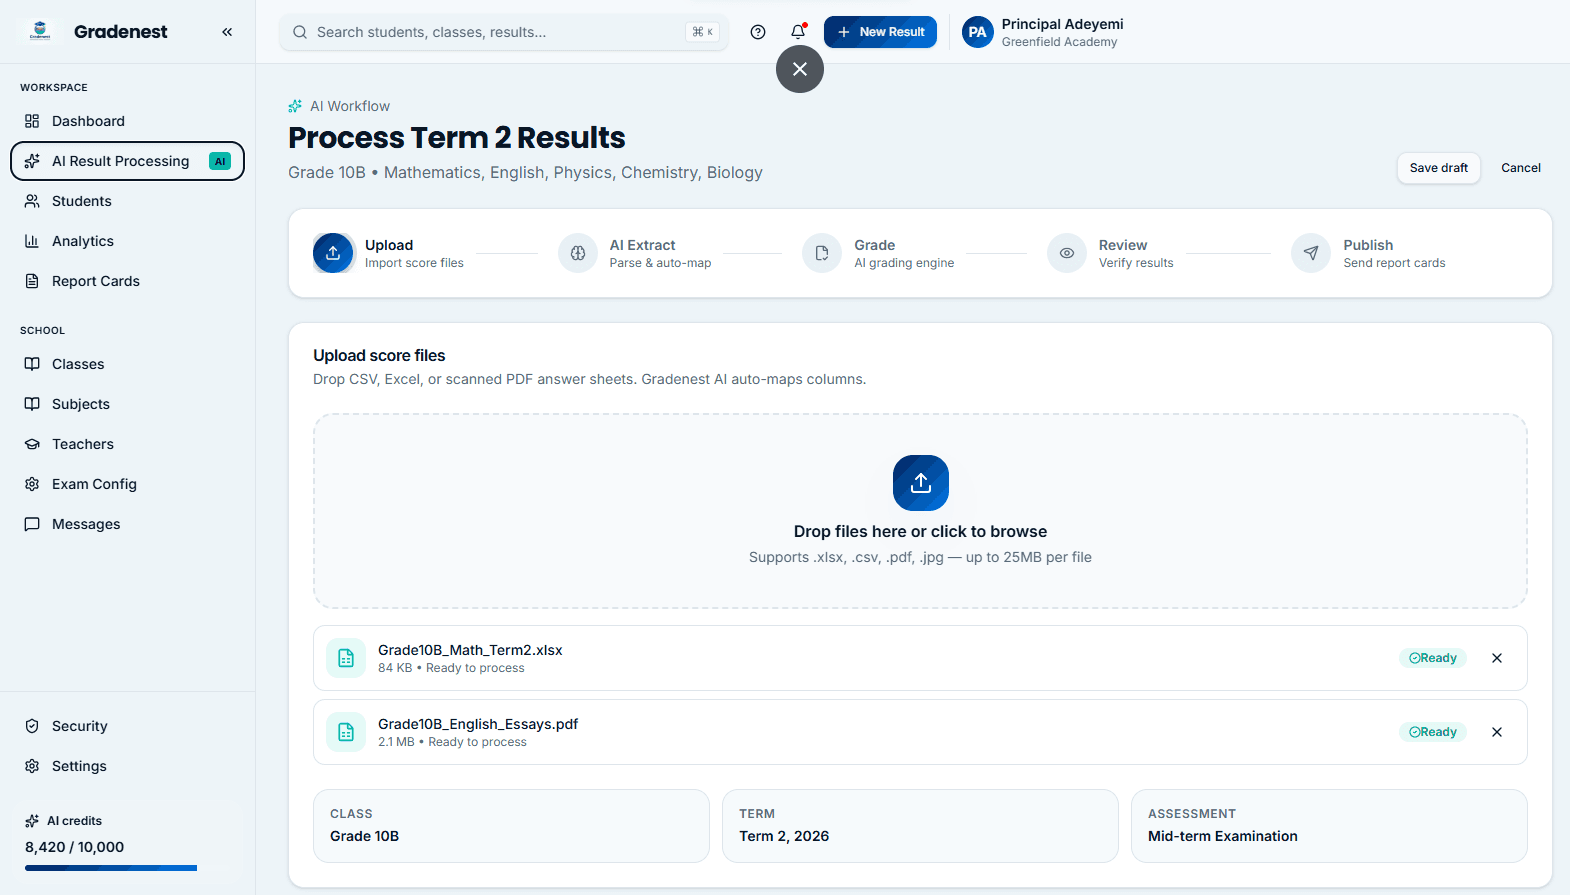The image size is (1570, 895).
Task: Navigate to Classes
Action: (127, 364)
